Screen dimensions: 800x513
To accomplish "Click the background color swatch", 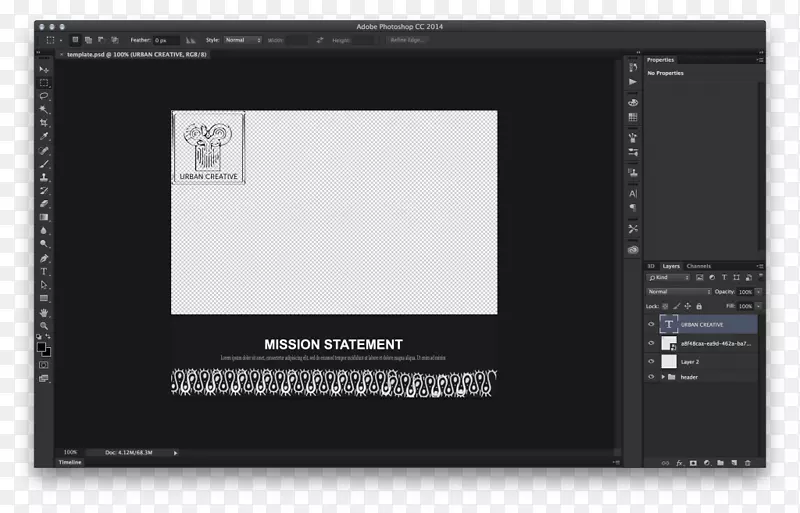I will 47,353.
